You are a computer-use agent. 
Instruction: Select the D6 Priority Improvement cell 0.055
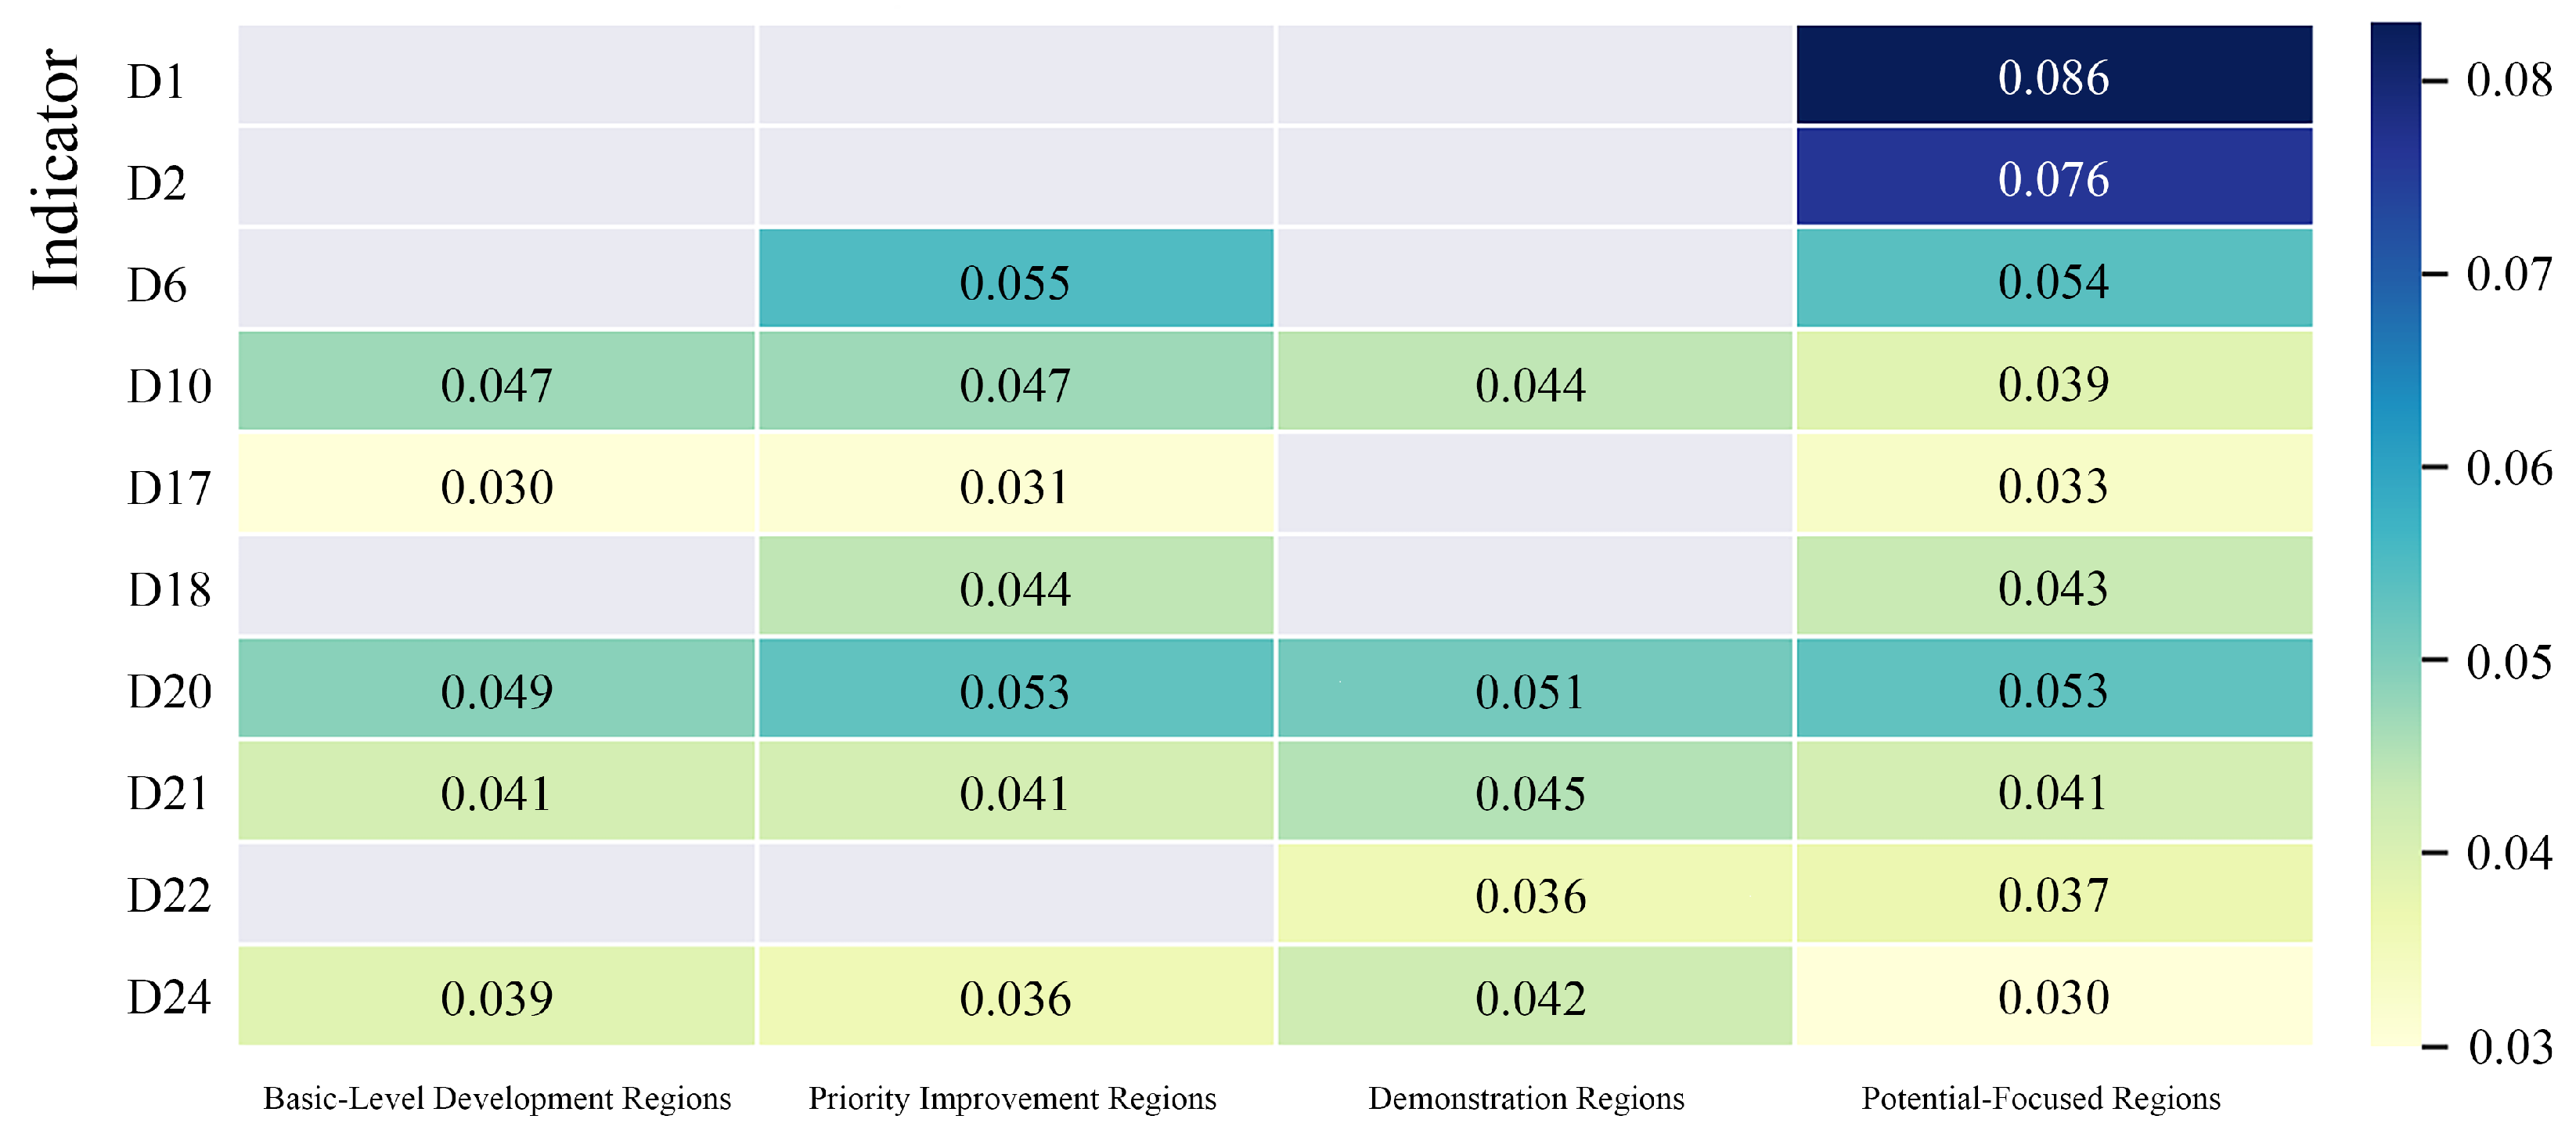click(1015, 281)
